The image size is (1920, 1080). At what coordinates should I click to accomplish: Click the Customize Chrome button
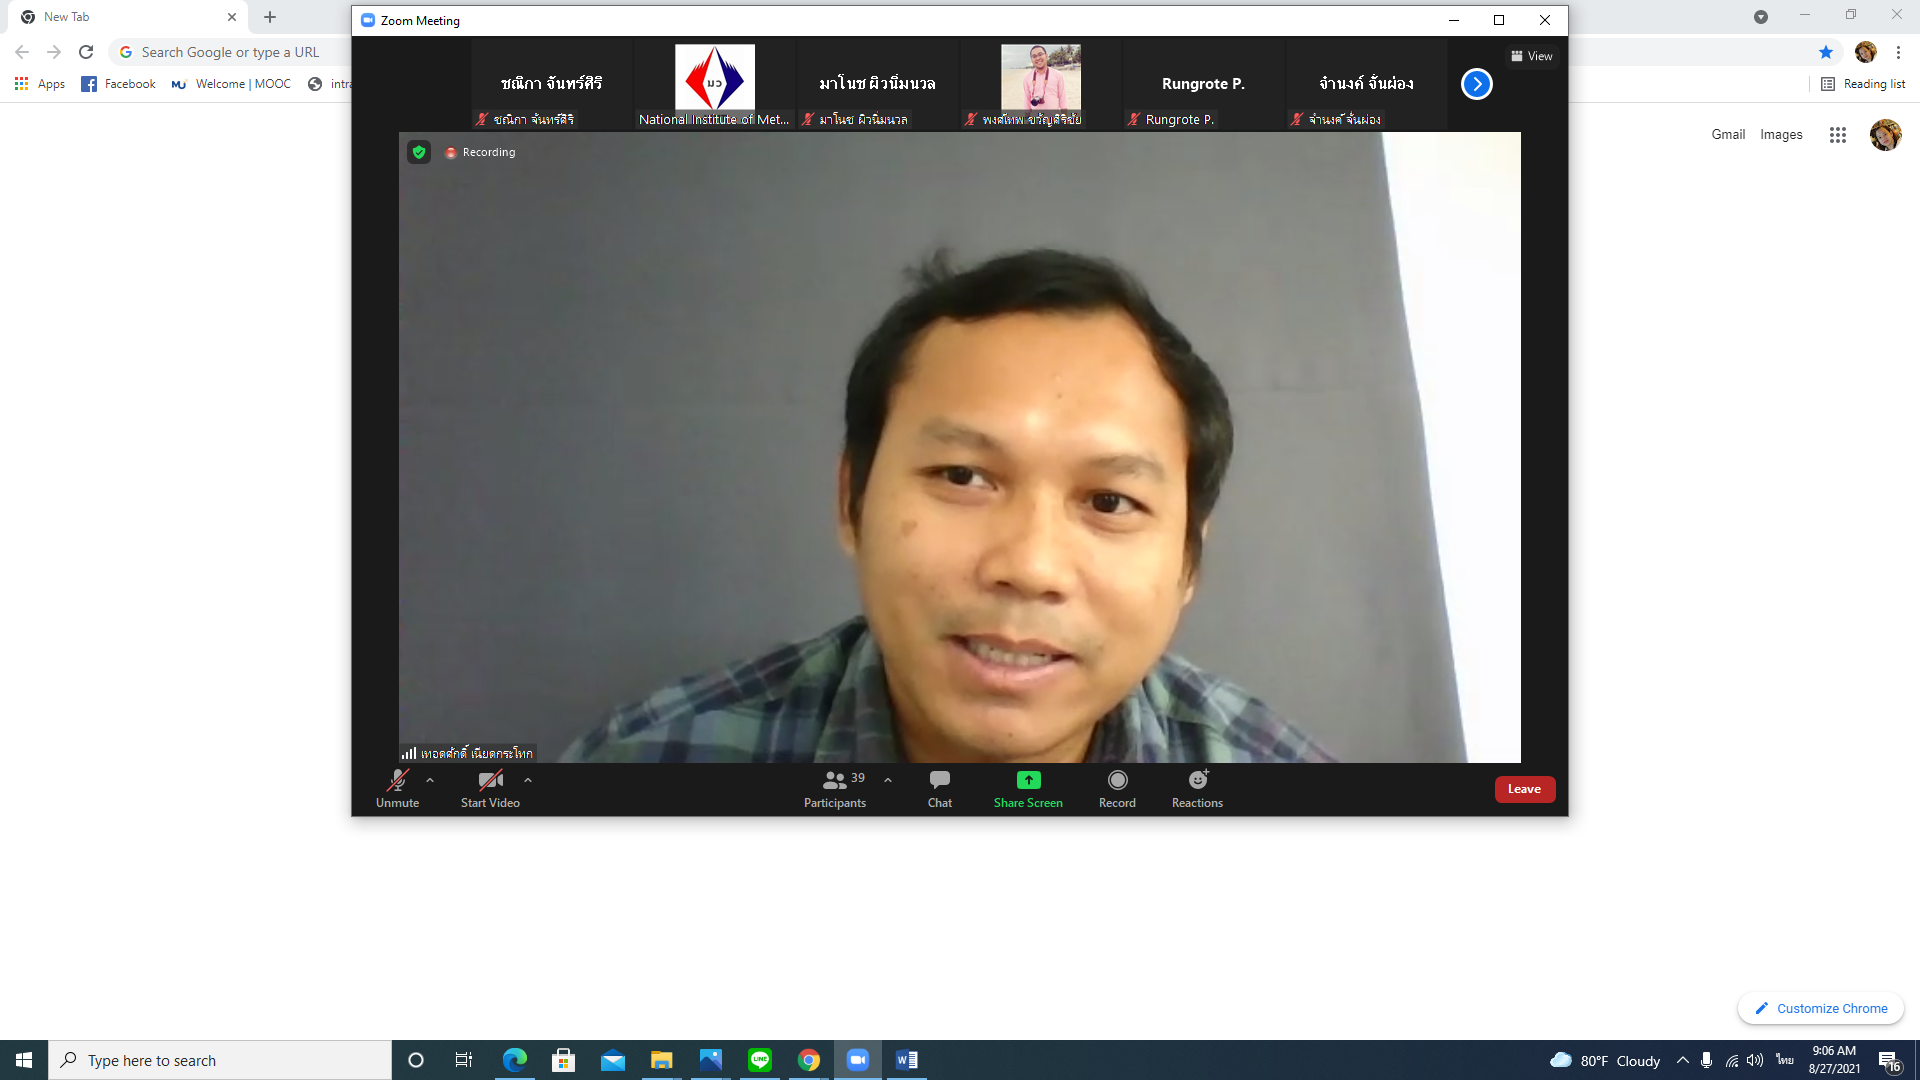tap(1821, 1008)
